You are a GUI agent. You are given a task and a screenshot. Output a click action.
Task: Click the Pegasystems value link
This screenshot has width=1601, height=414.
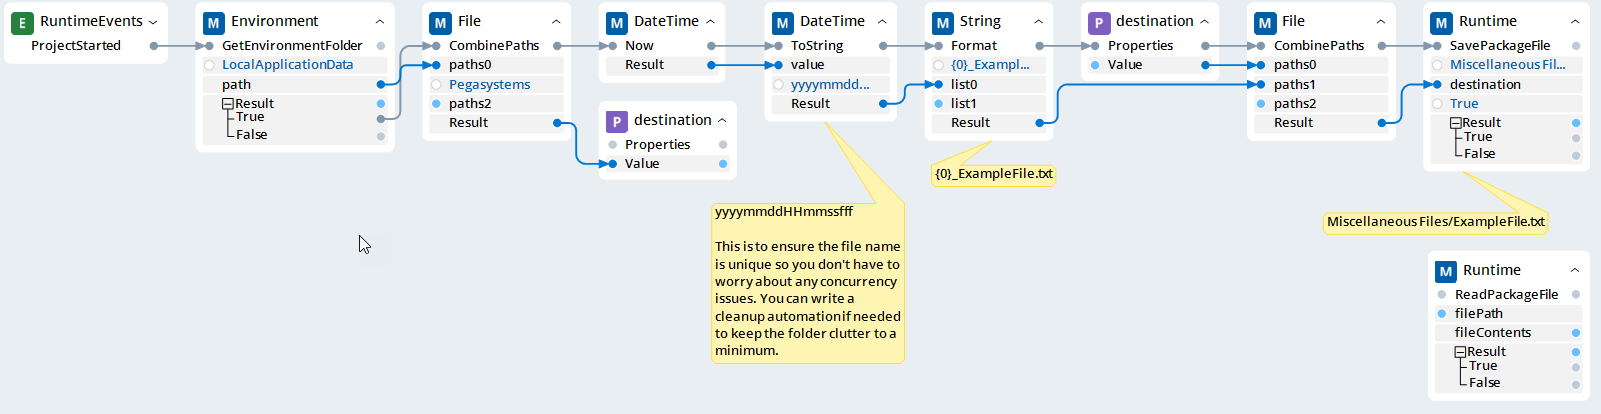489,85
